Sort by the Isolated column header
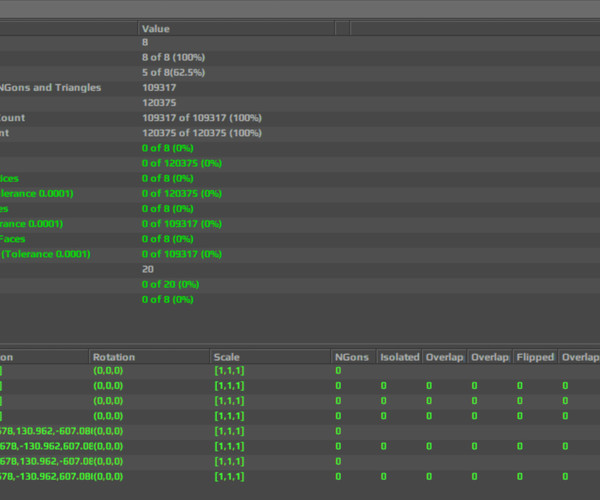The image size is (600, 500). (x=399, y=357)
